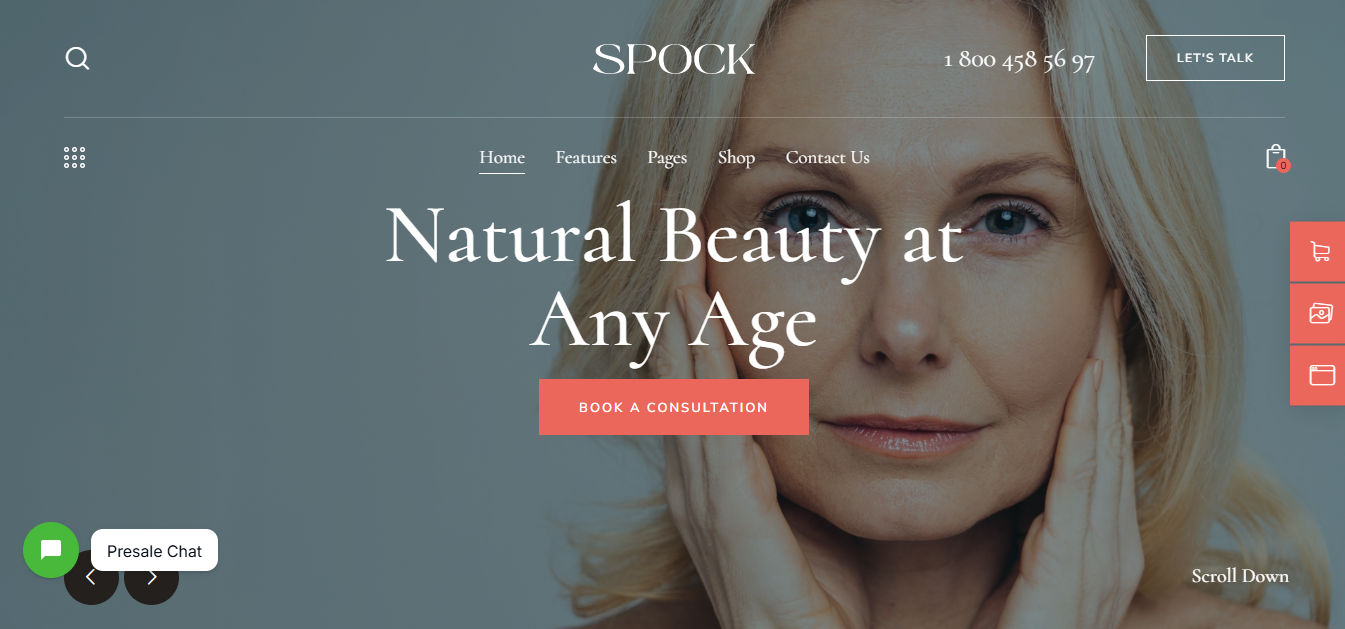Image resolution: width=1345 pixels, height=629 pixels.
Task: Click the Scroll Down link
Action: click(x=1240, y=576)
